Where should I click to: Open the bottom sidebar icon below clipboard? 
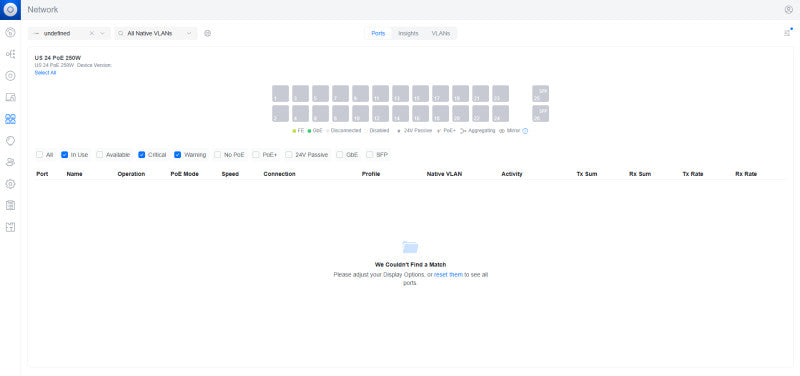coord(10,227)
